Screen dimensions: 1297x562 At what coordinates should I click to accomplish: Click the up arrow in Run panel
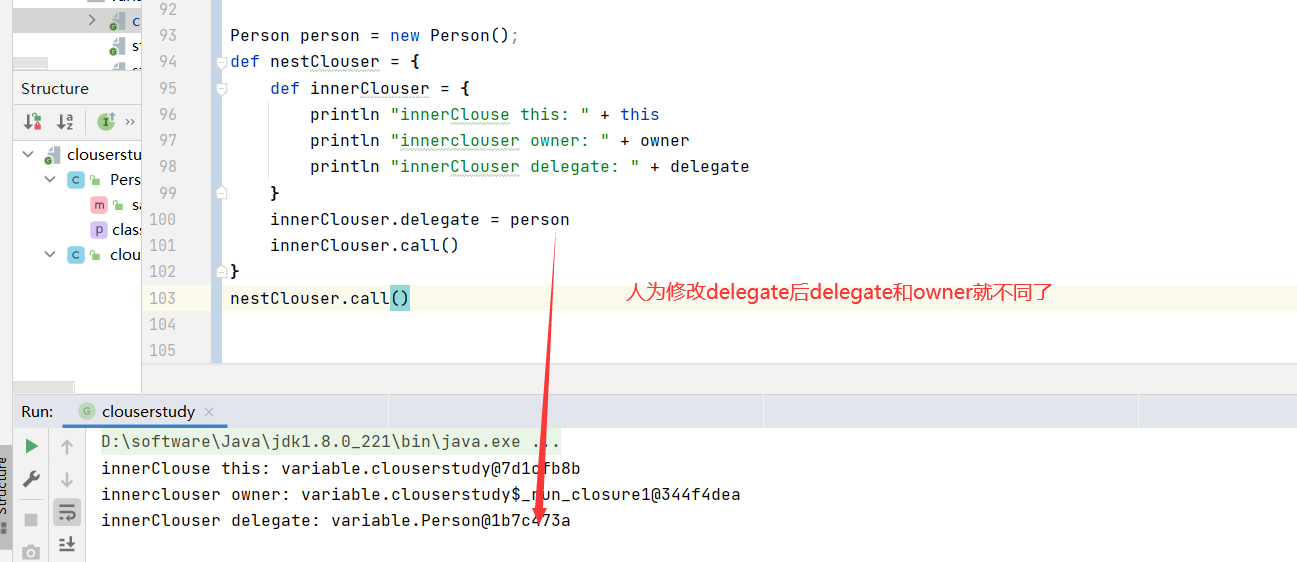pos(67,447)
